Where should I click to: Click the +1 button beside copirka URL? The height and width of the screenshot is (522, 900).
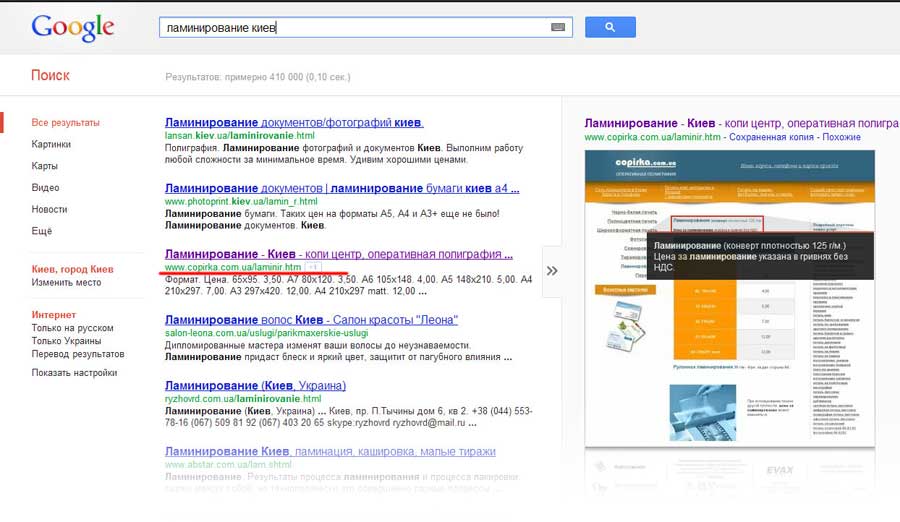[x=313, y=267]
